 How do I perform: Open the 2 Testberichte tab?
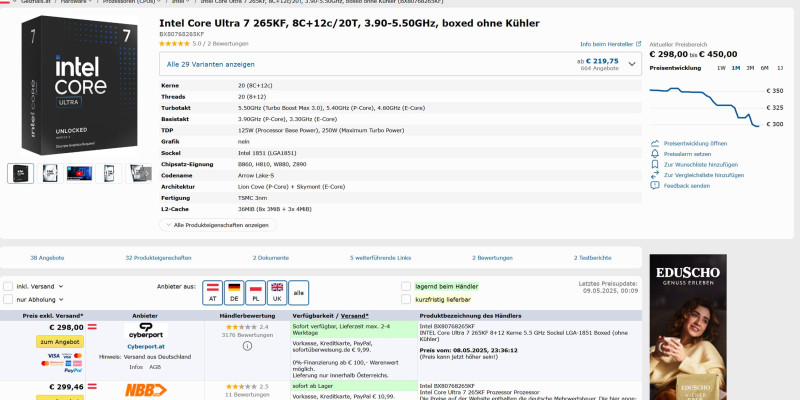(x=592, y=258)
